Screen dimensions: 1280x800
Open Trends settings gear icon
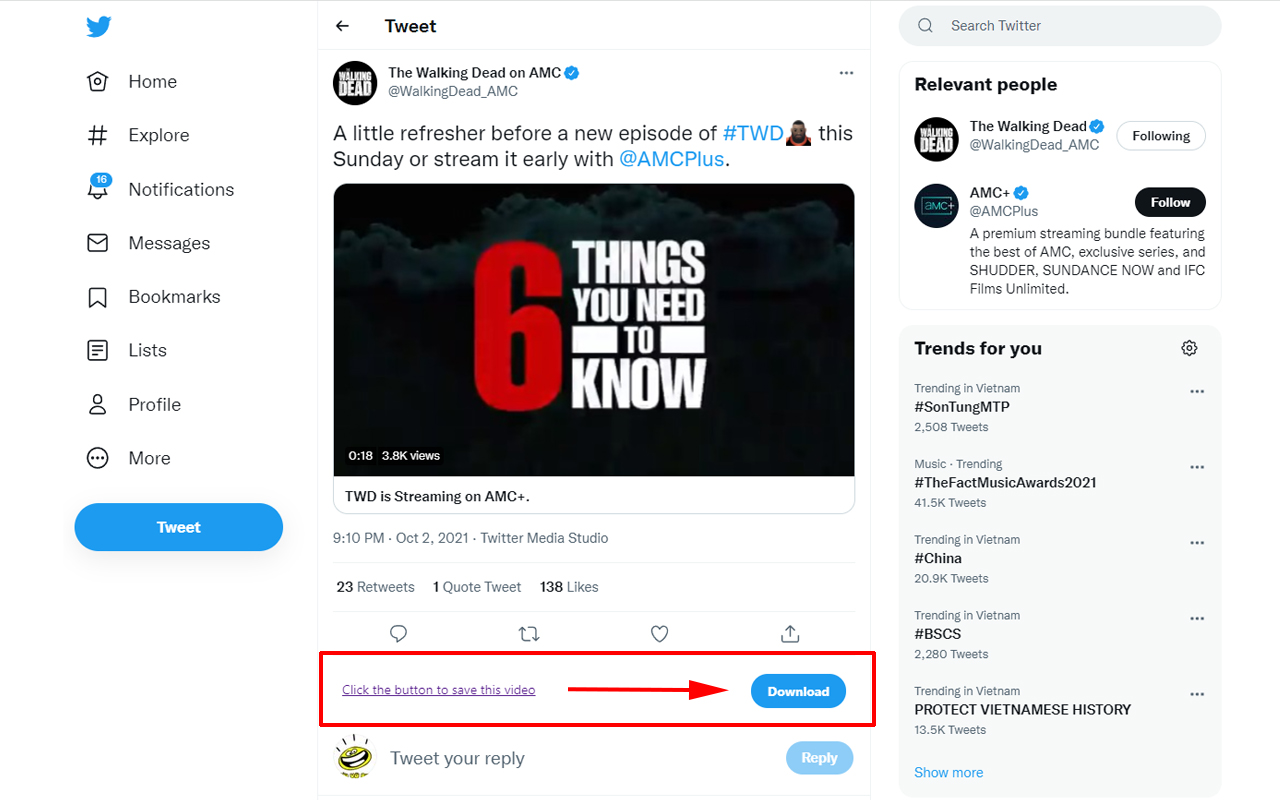1189,348
